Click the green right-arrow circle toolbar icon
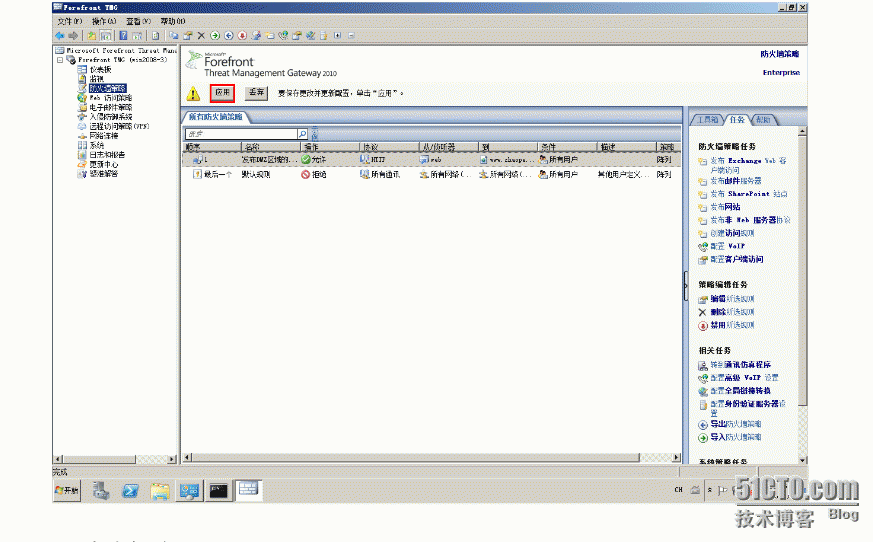Screen dimensions: 873x542 pyautogui.click(x=215, y=36)
